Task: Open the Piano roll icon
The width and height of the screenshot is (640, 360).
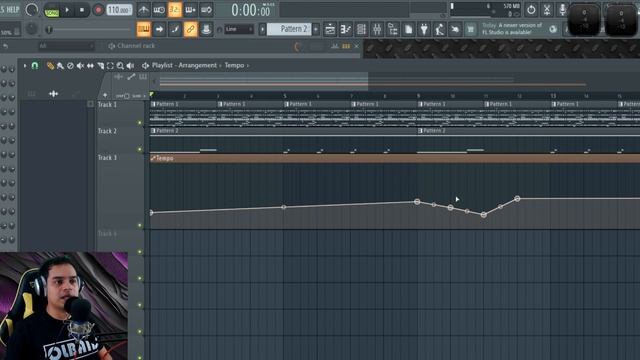Action: coord(345,29)
